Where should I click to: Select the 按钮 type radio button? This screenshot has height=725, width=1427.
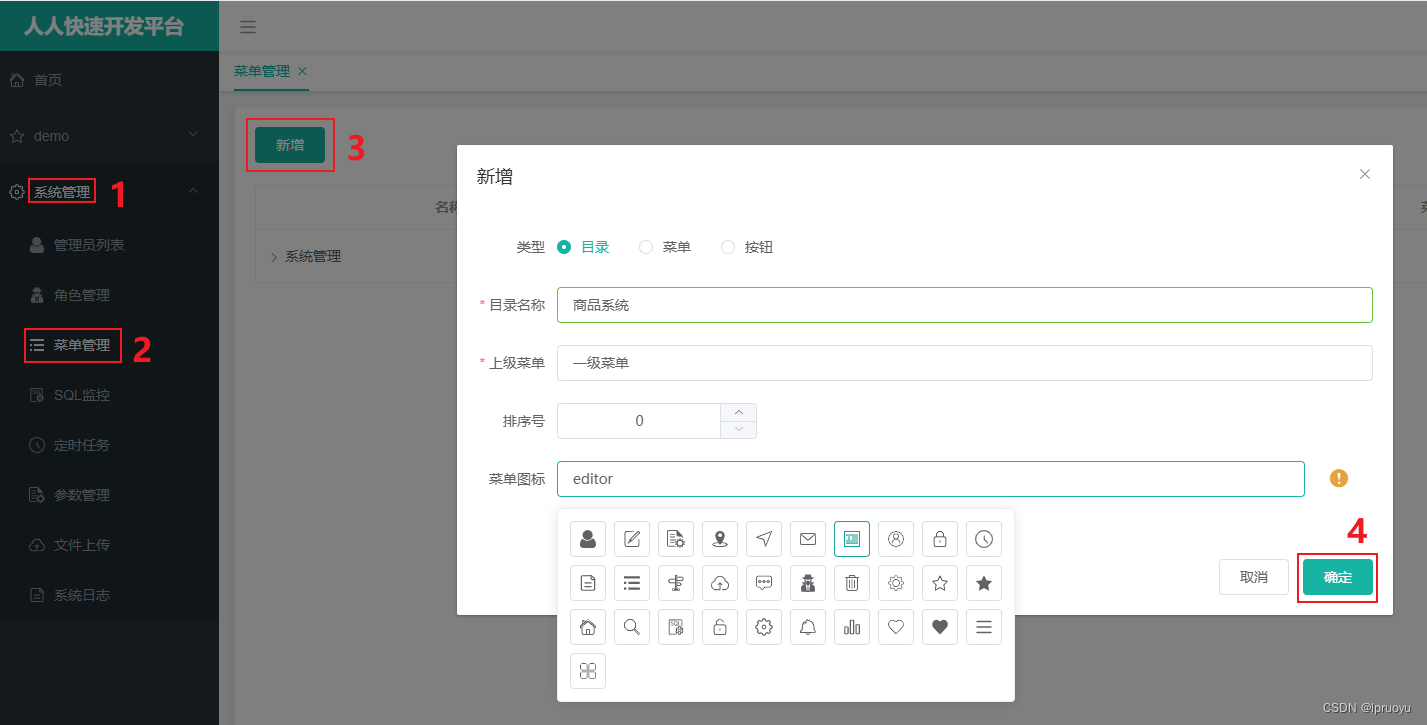pyautogui.click(x=728, y=247)
